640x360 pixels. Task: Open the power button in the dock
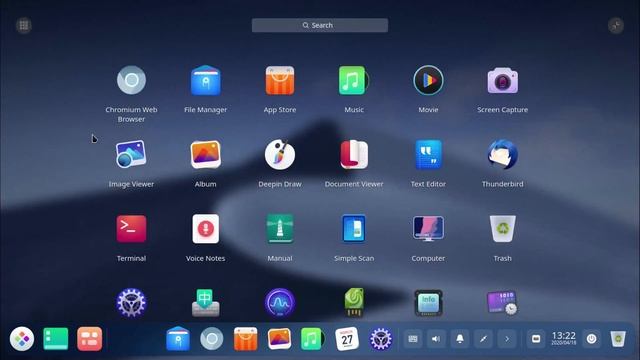tap(591, 339)
